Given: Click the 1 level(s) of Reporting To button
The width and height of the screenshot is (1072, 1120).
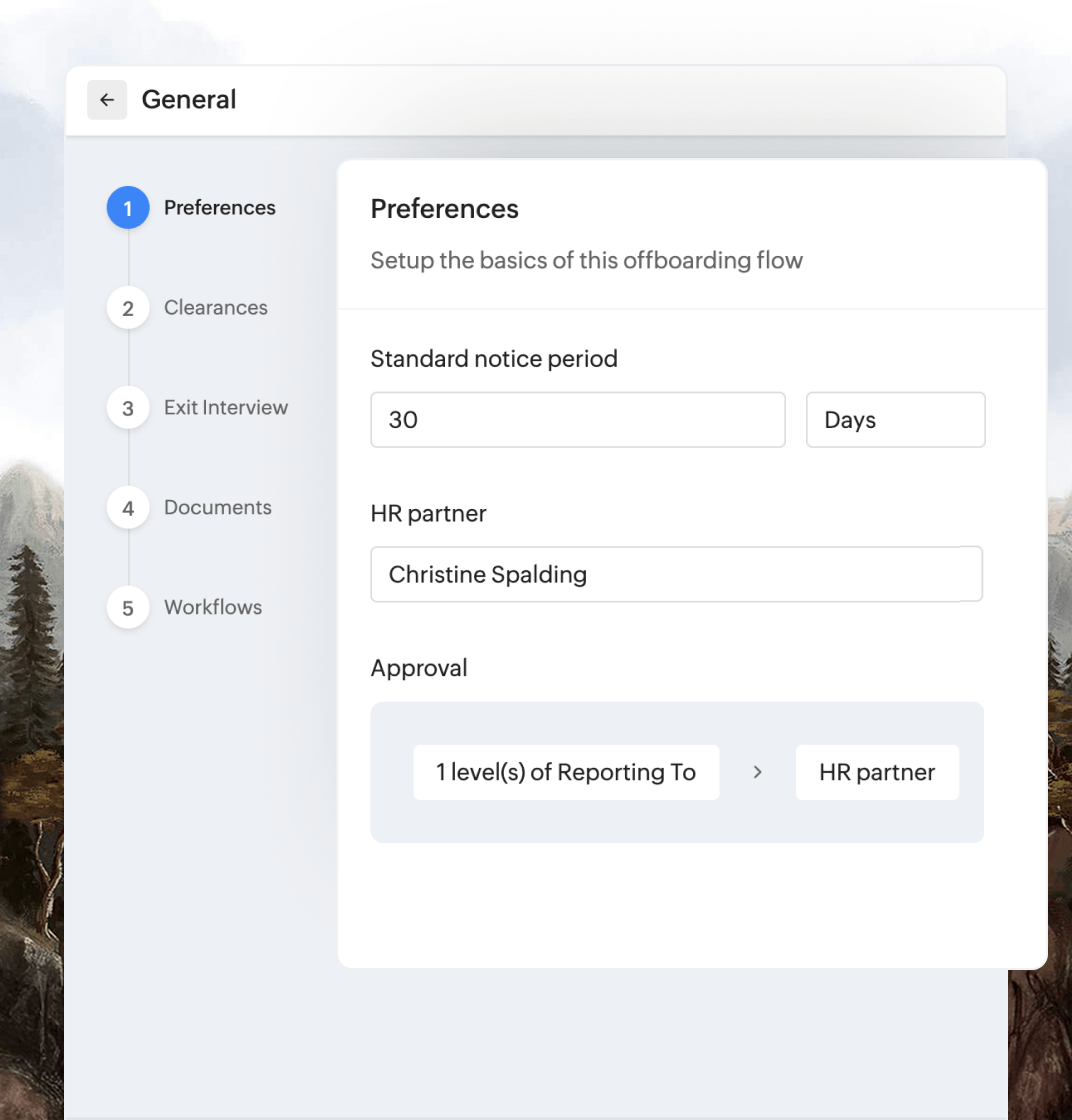Looking at the screenshot, I should click(565, 771).
